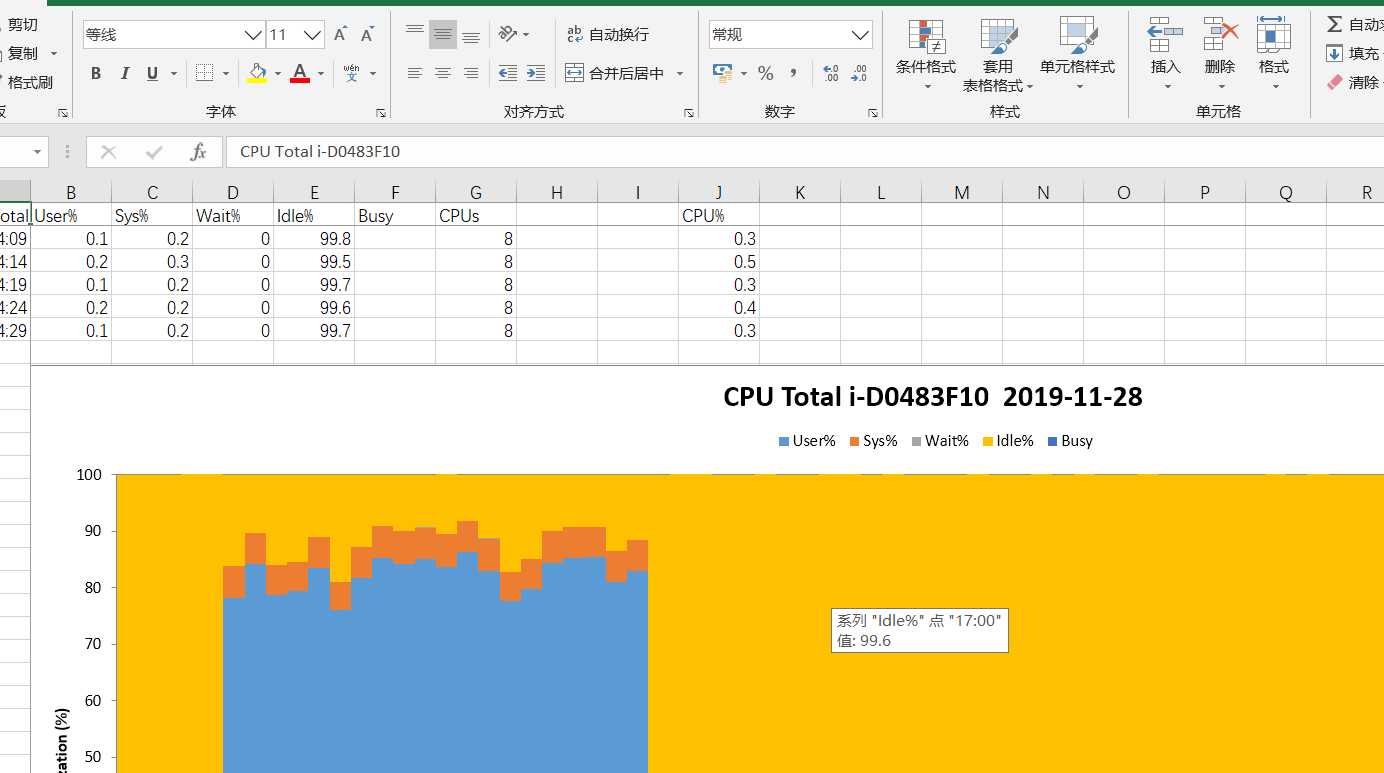Click 剪切 cut command
This screenshot has height=773, width=1384.
coord(22,25)
